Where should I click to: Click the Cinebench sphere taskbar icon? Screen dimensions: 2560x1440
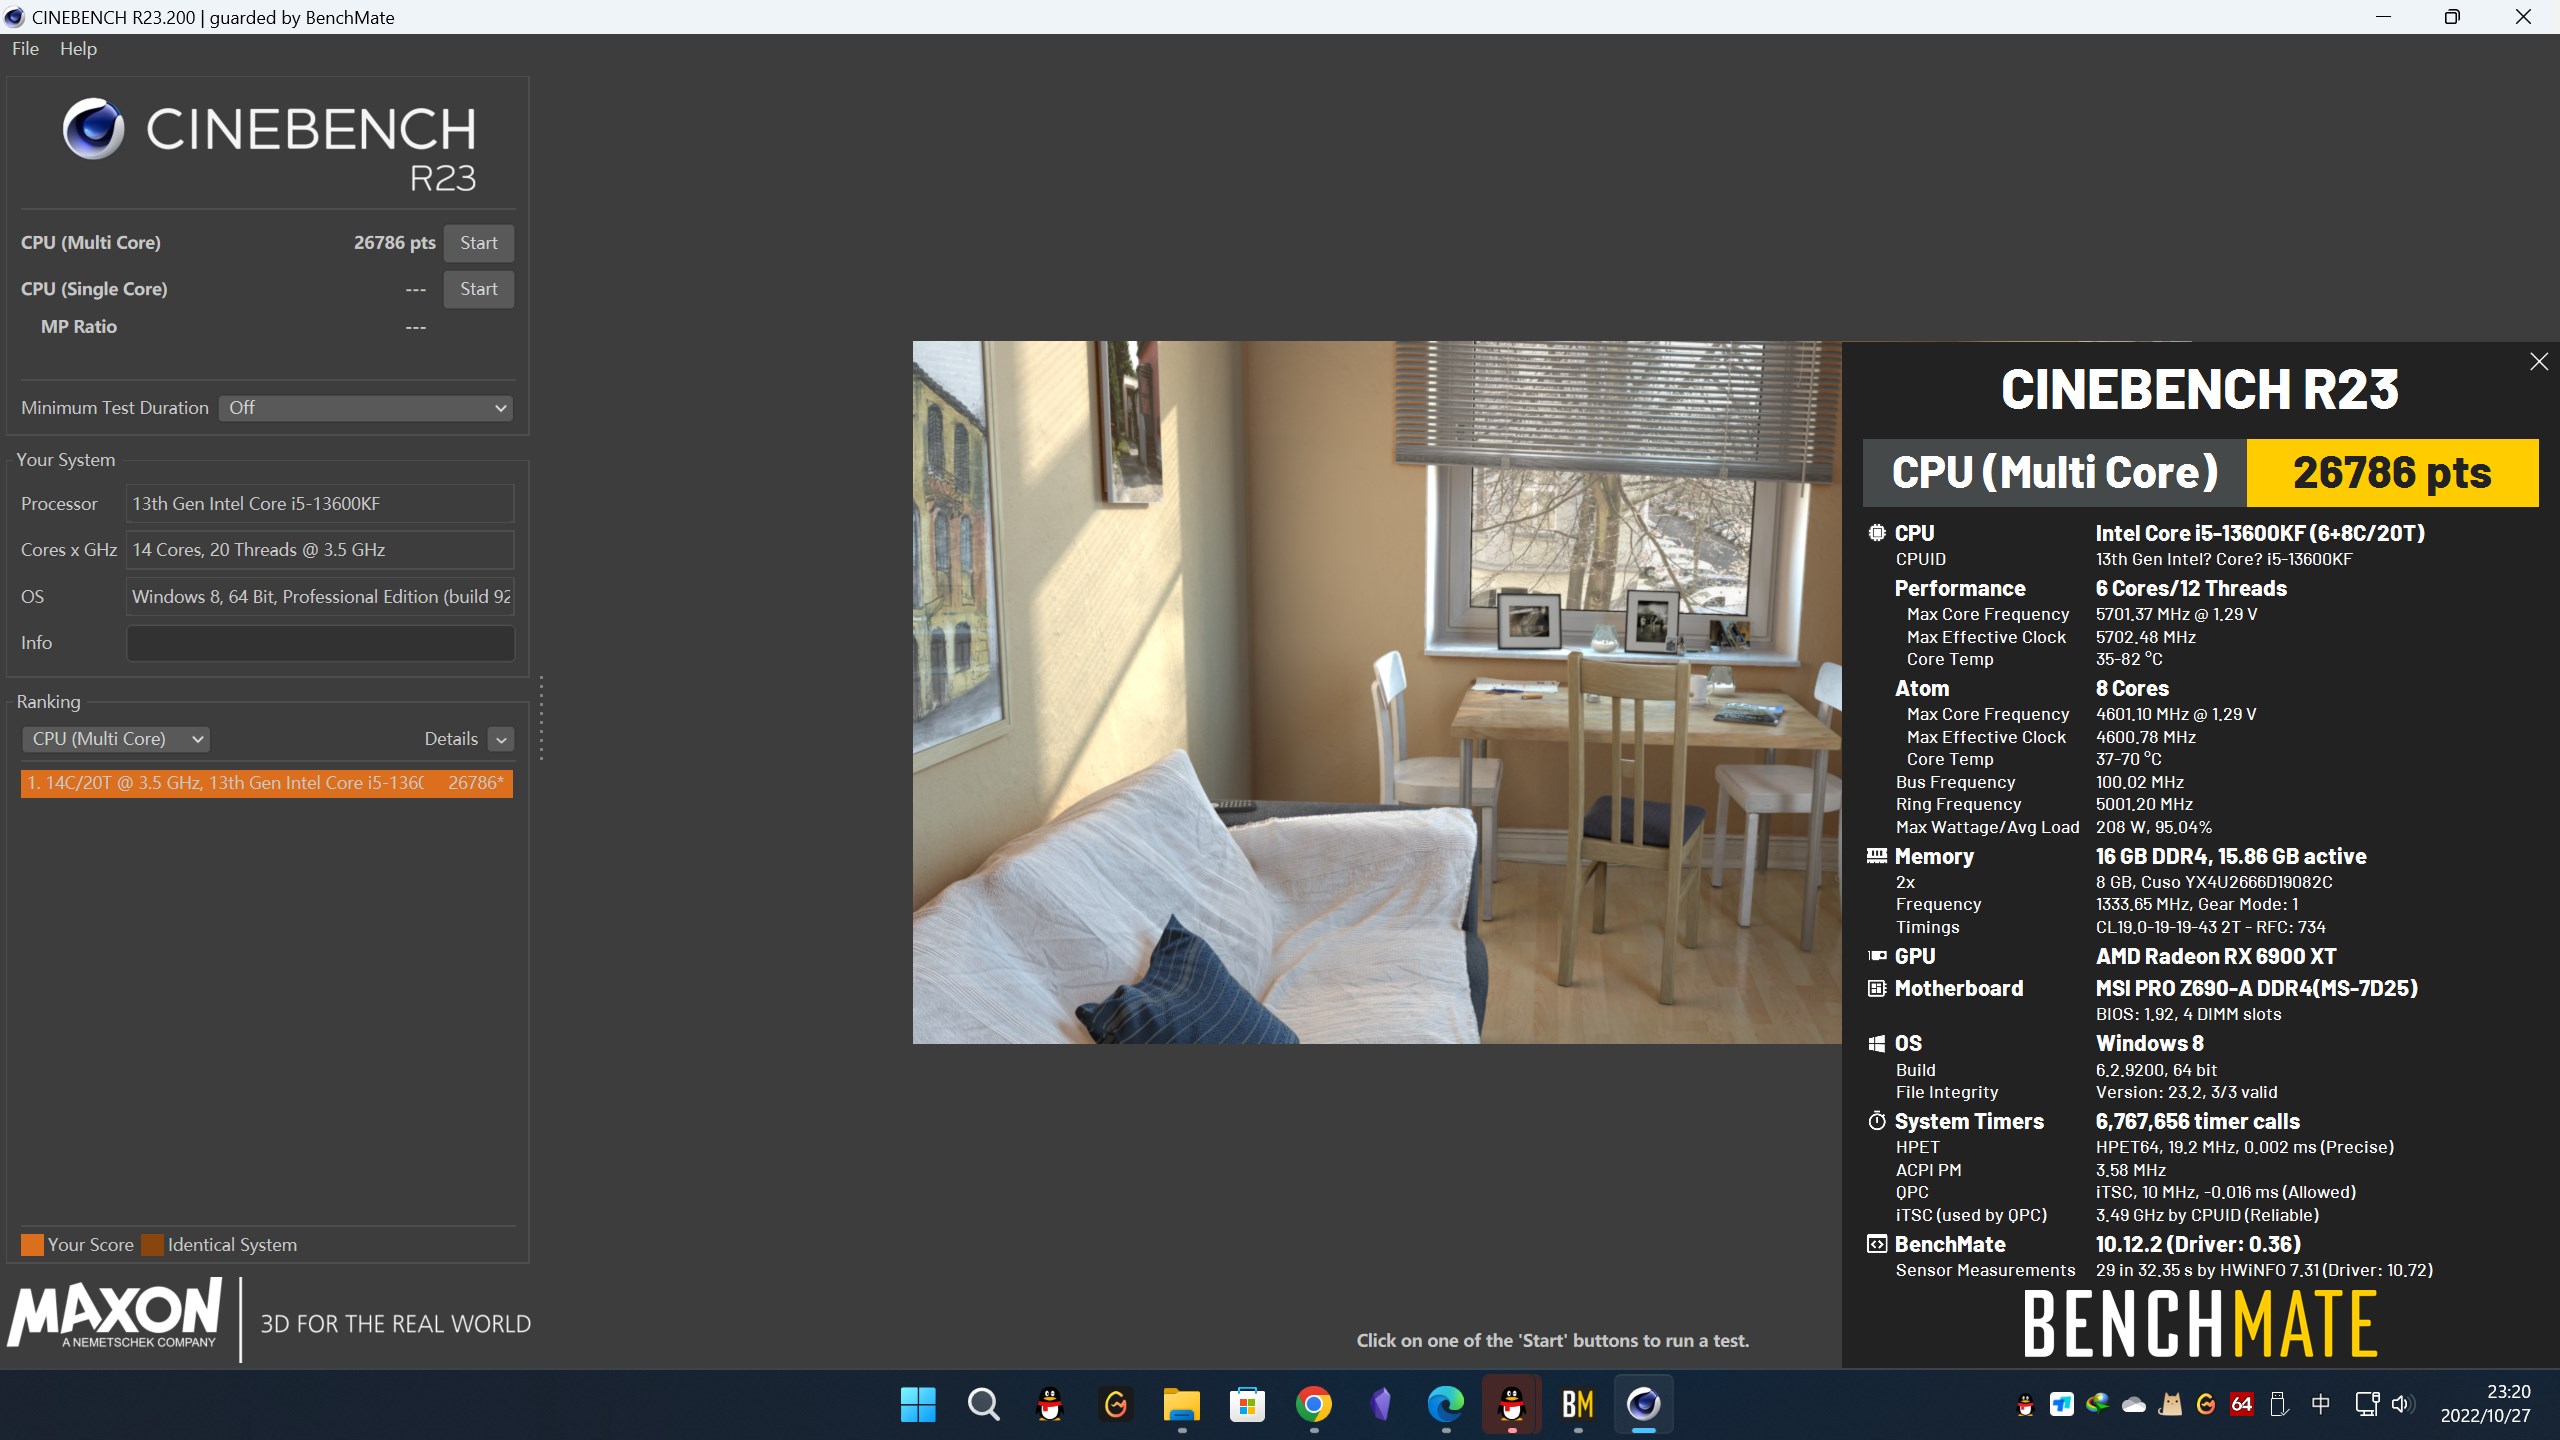tap(1643, 1405)
